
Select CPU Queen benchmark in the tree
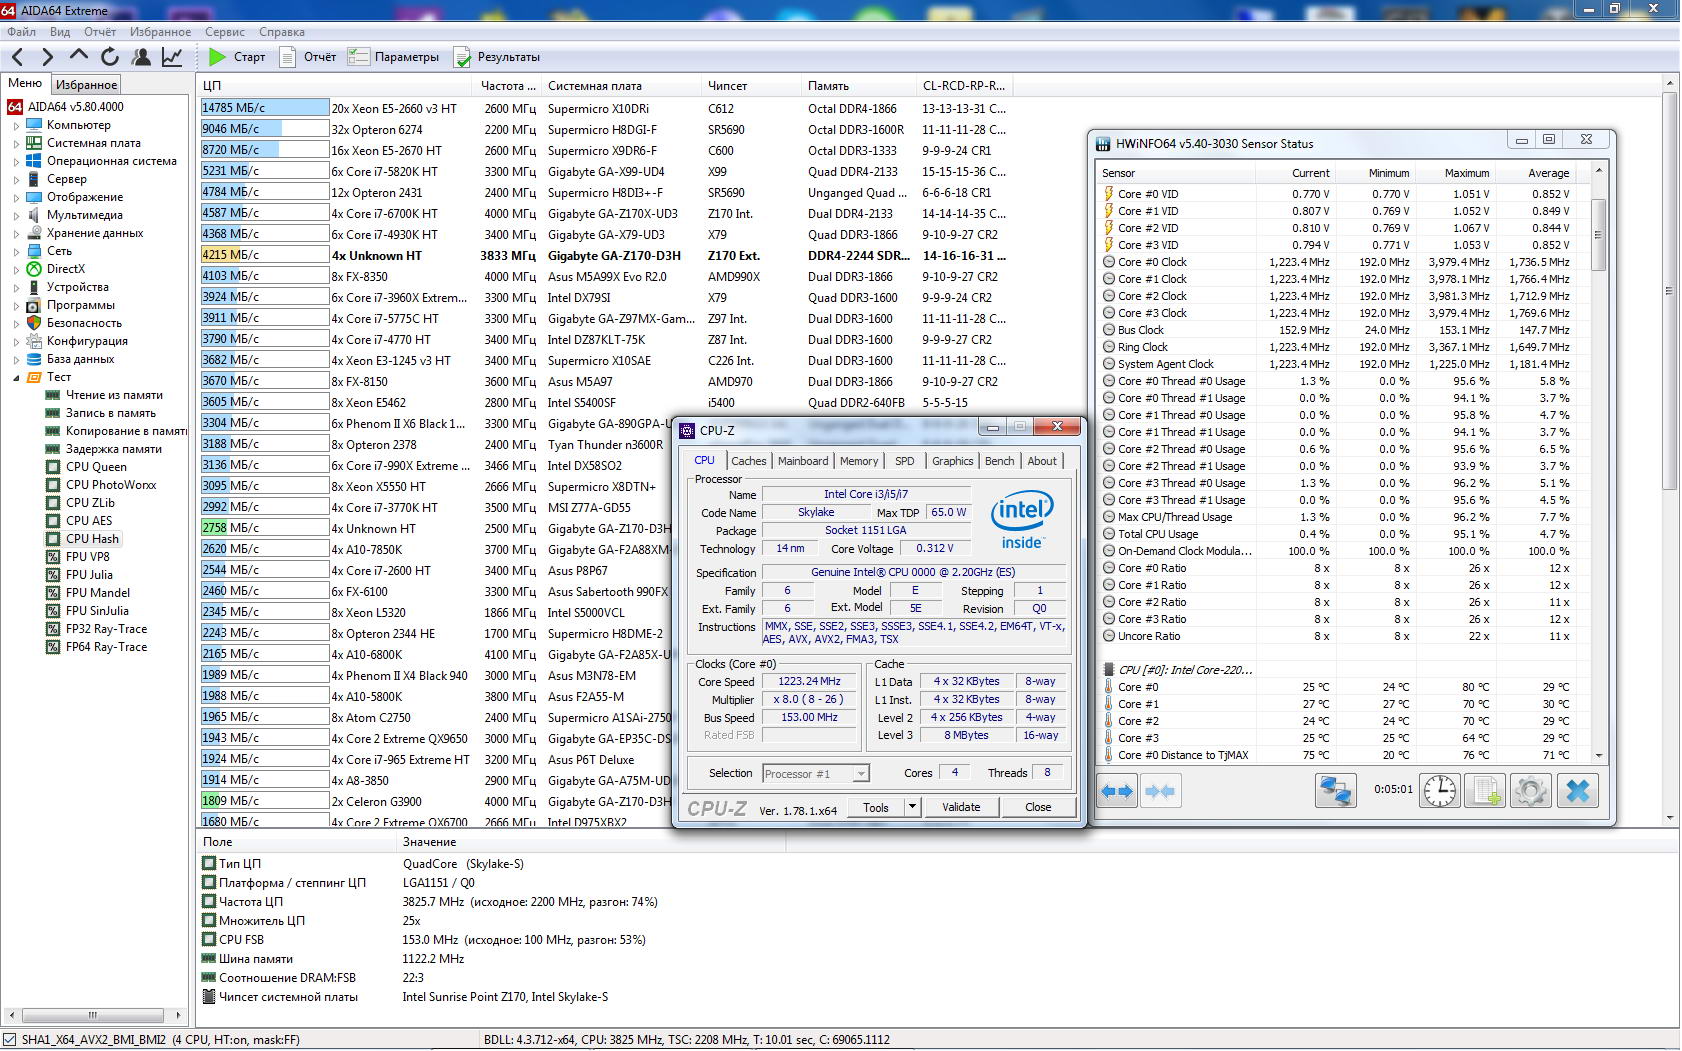(x=96, y=467)
